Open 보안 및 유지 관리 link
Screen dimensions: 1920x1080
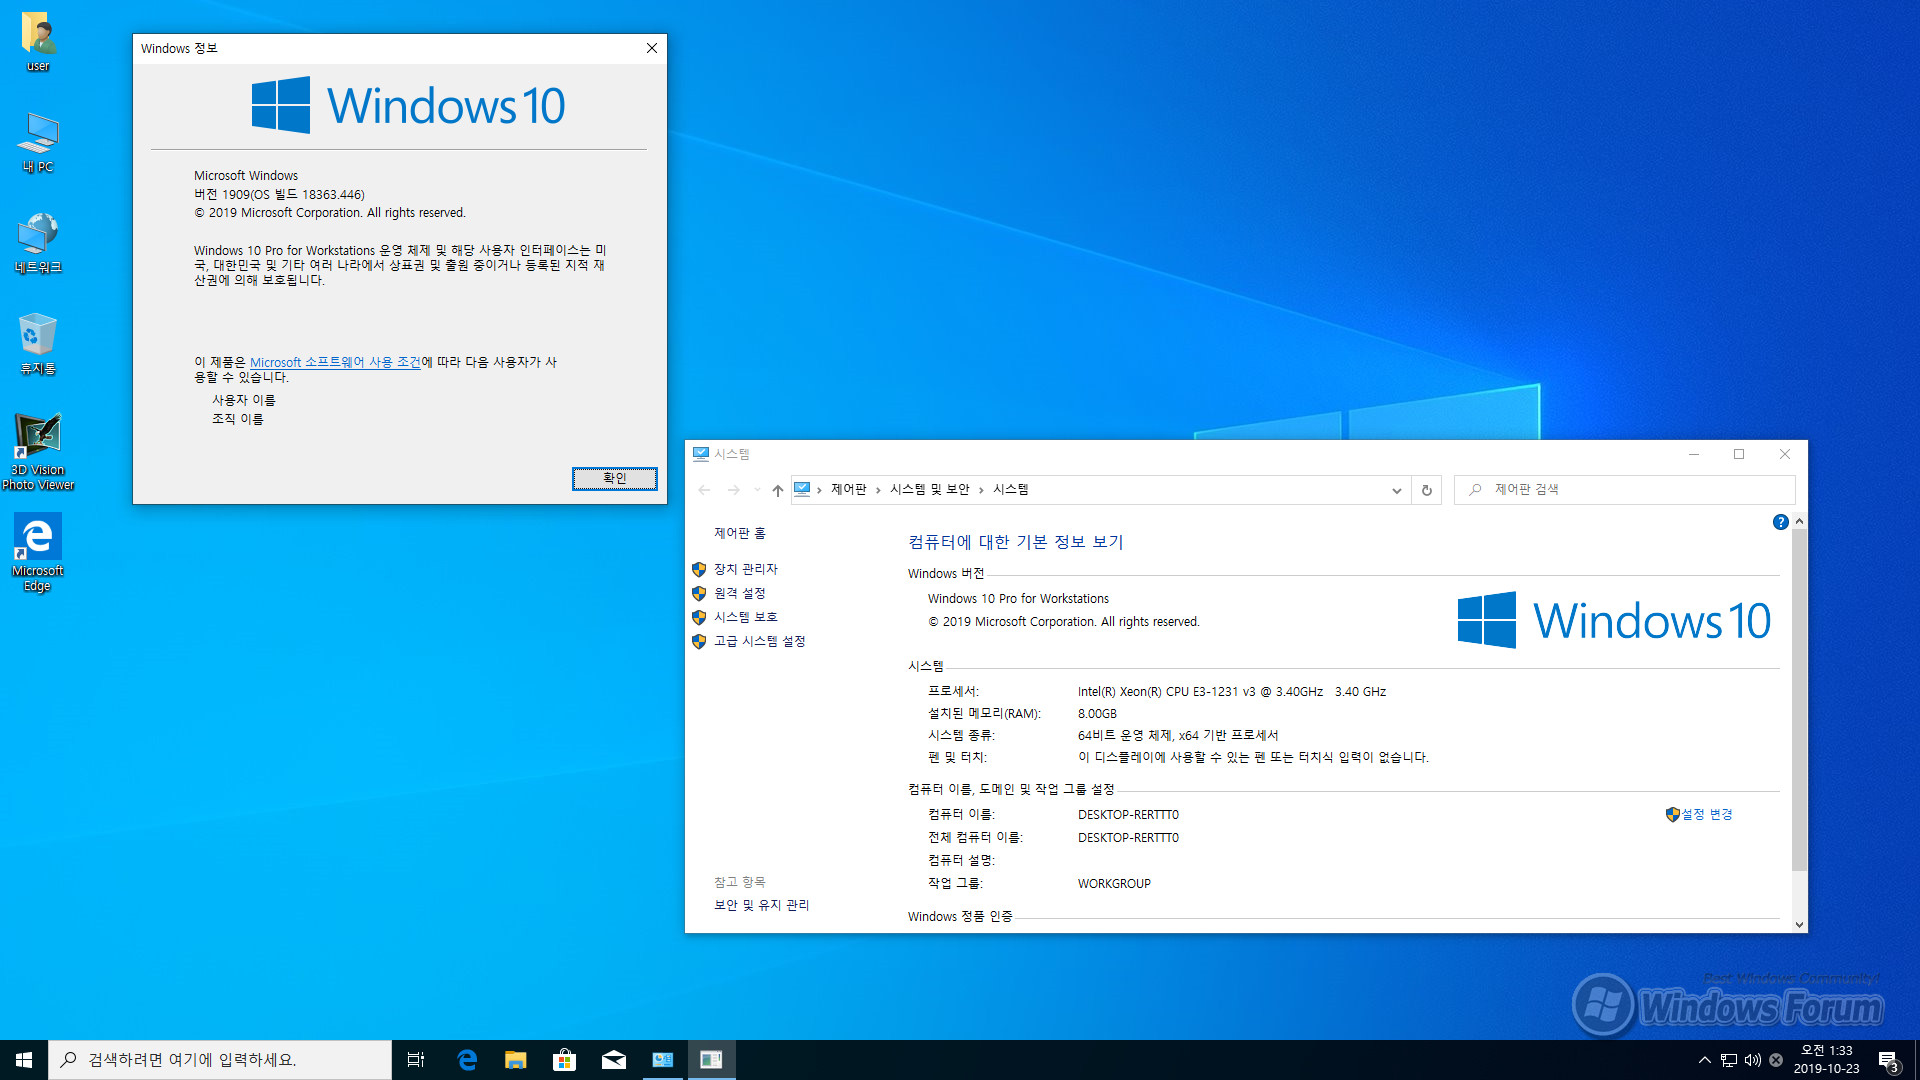pyautogui.click(x=761, y=905)
